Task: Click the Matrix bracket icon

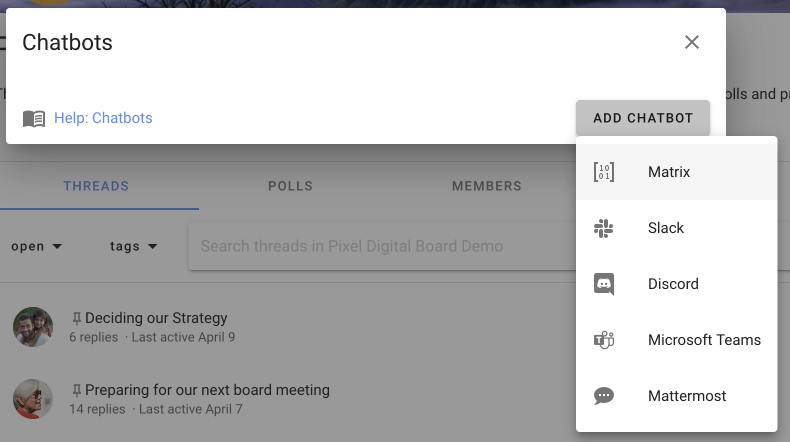Action: pos(604,172)
